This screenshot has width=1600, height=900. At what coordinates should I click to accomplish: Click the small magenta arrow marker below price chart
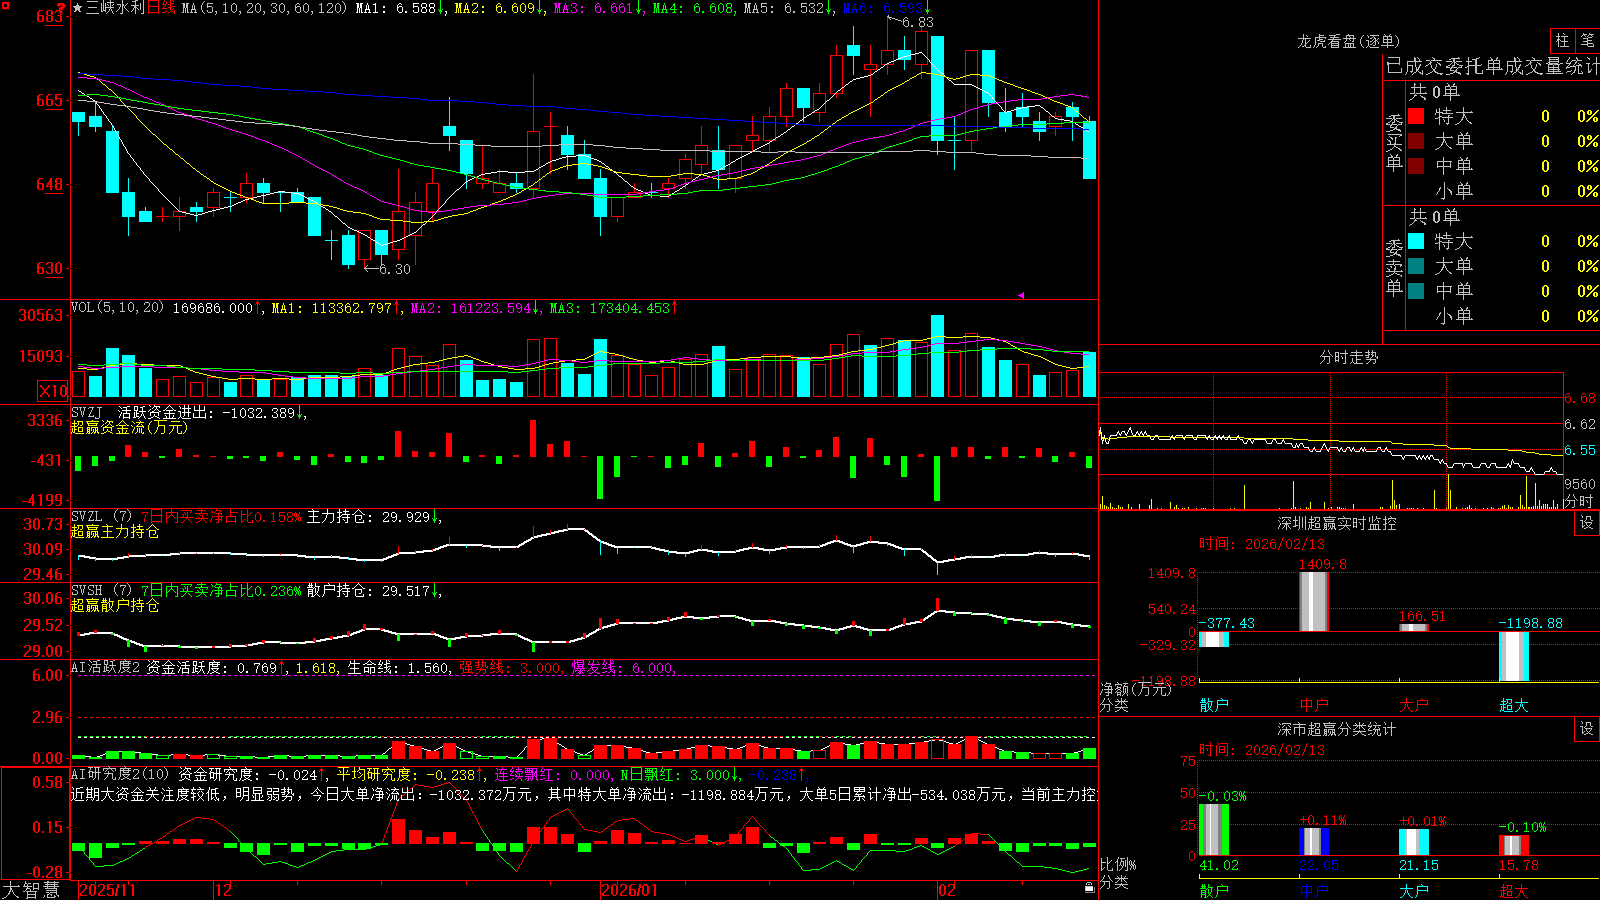coord(1021,295)
